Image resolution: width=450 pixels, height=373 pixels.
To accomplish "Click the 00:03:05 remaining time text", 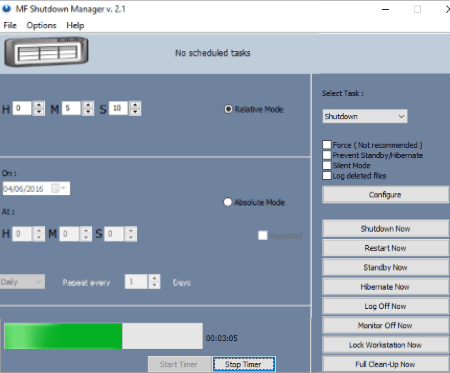I will coord(222,338).
